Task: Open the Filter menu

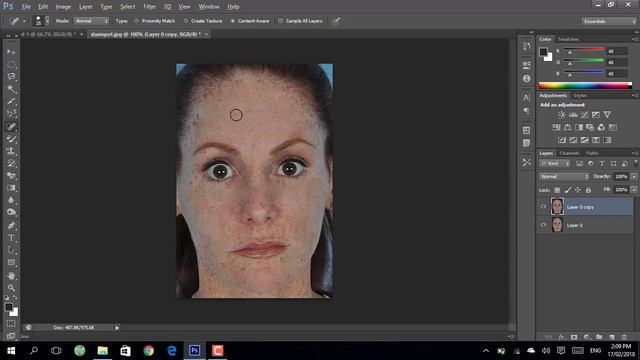Action: tap(149, 7)
